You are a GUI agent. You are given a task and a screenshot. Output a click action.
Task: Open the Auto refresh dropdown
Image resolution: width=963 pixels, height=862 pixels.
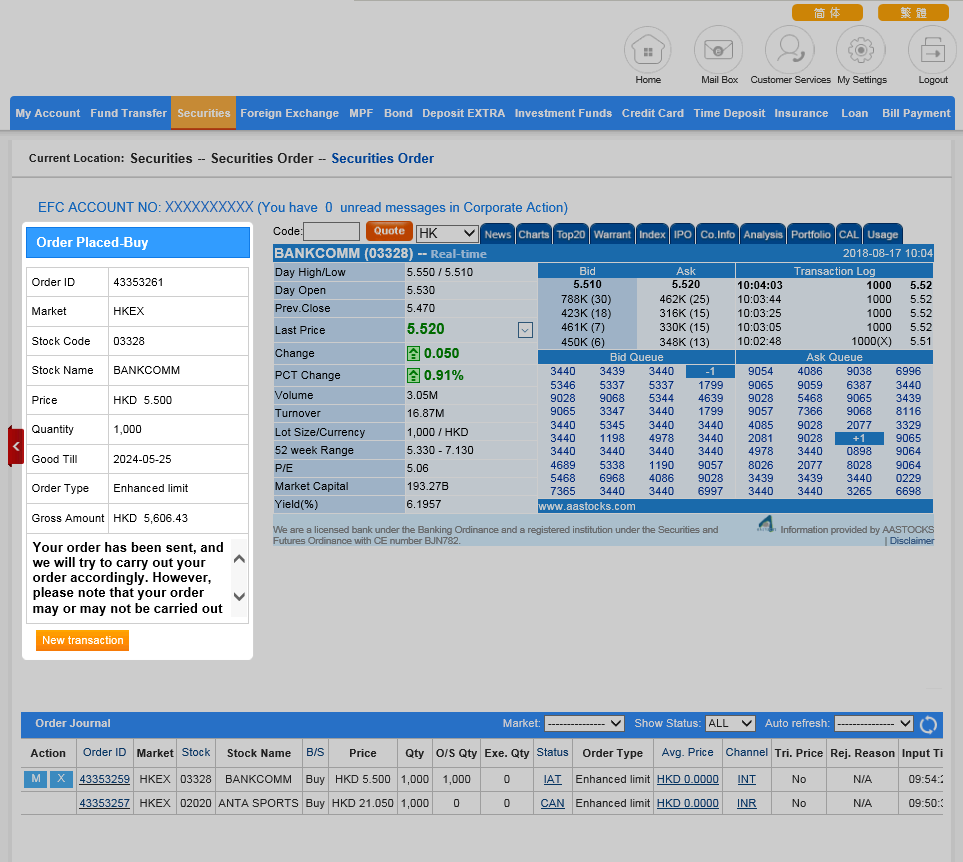[x=873, y=723]
